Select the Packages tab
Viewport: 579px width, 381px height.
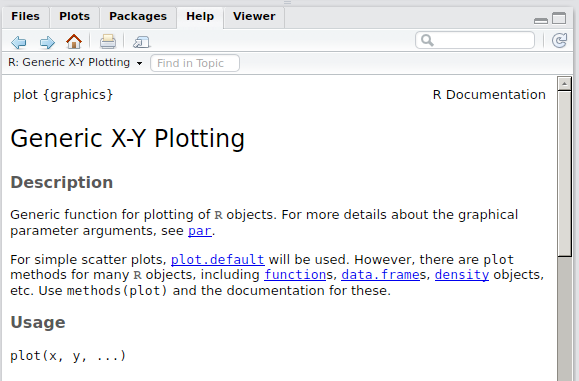[x=138, y=17]
